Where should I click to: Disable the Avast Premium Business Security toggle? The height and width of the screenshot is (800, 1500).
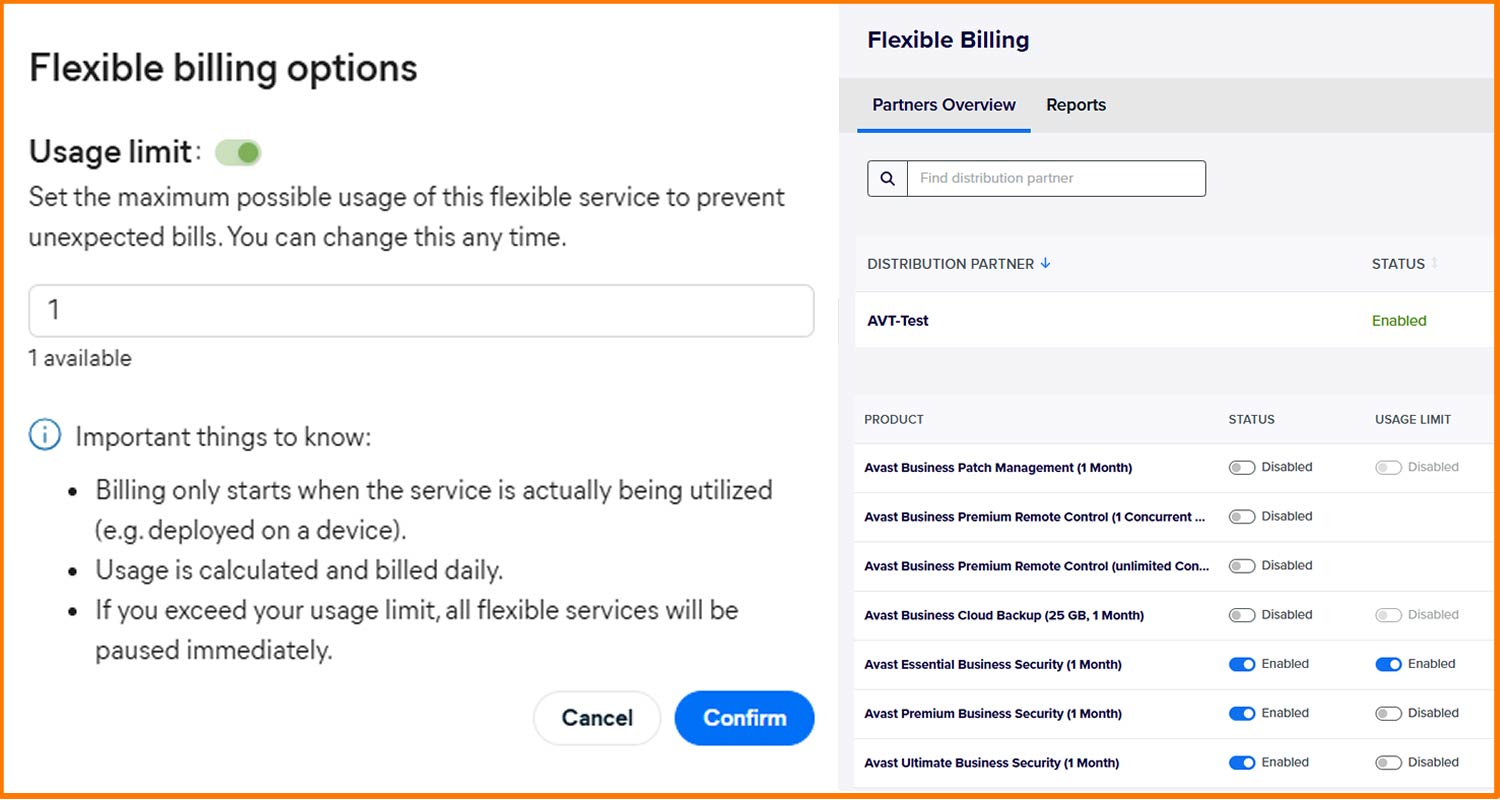(1242, 713)
